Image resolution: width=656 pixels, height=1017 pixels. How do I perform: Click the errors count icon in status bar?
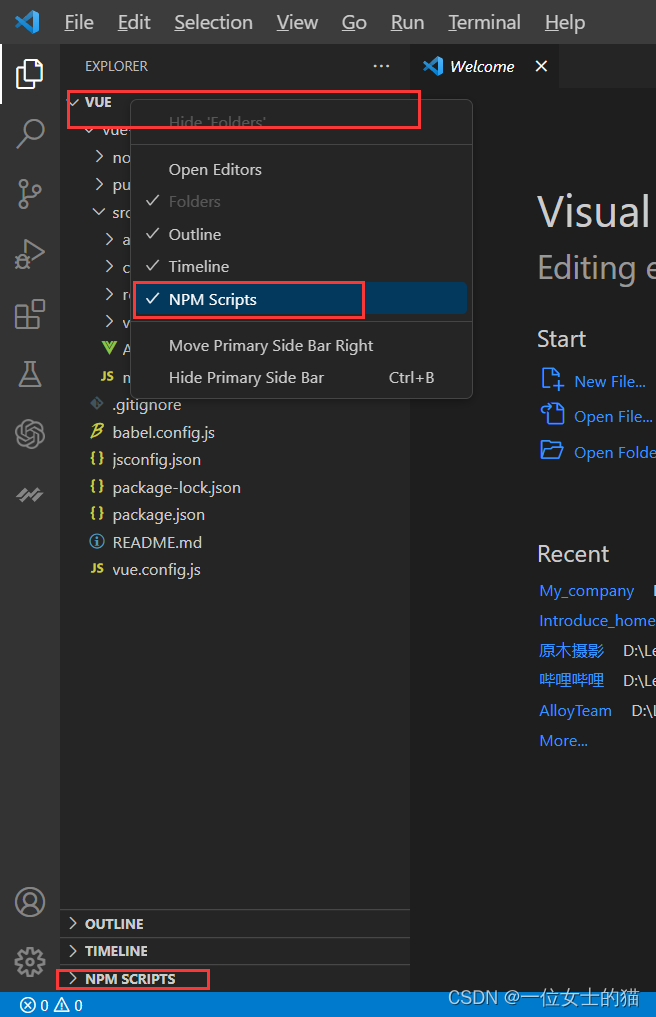[x=28, y=1005]
